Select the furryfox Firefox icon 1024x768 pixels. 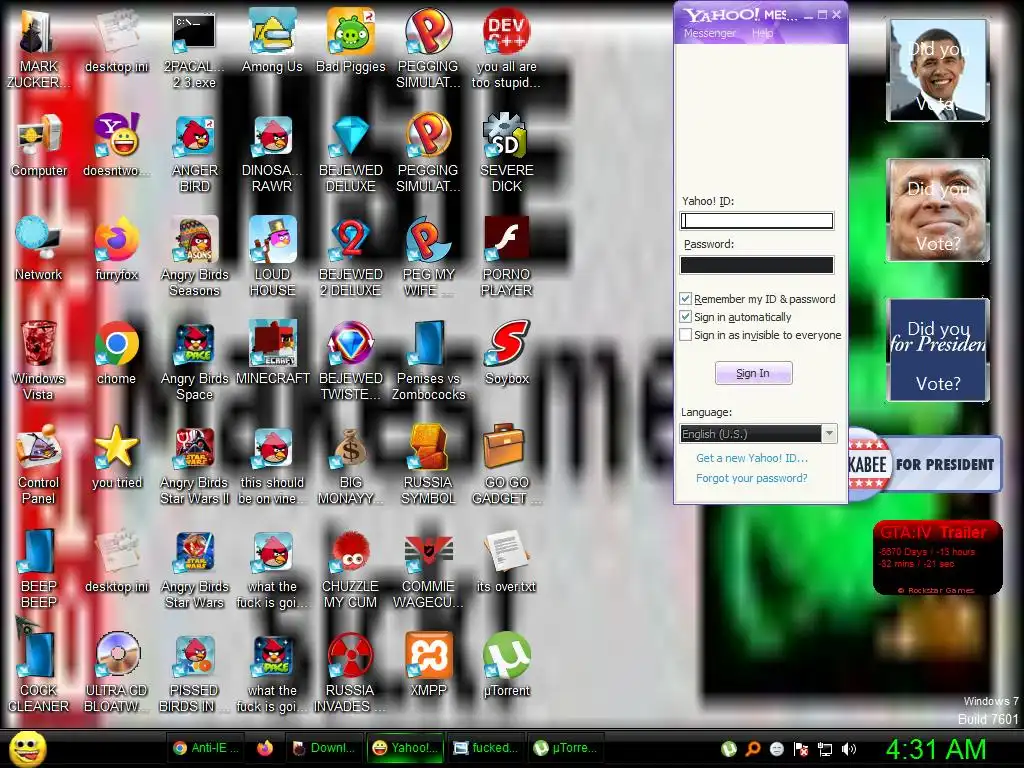(117, 249)
